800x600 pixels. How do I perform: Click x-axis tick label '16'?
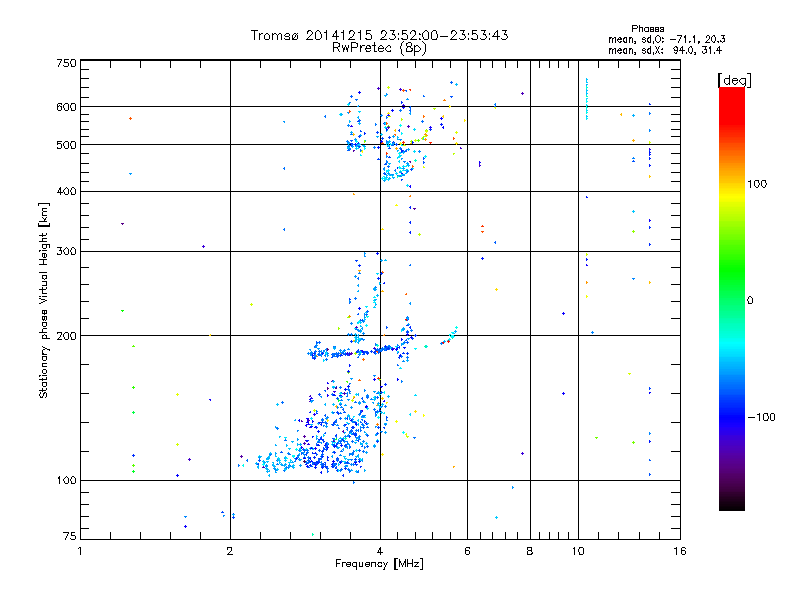tap(680, 551)
